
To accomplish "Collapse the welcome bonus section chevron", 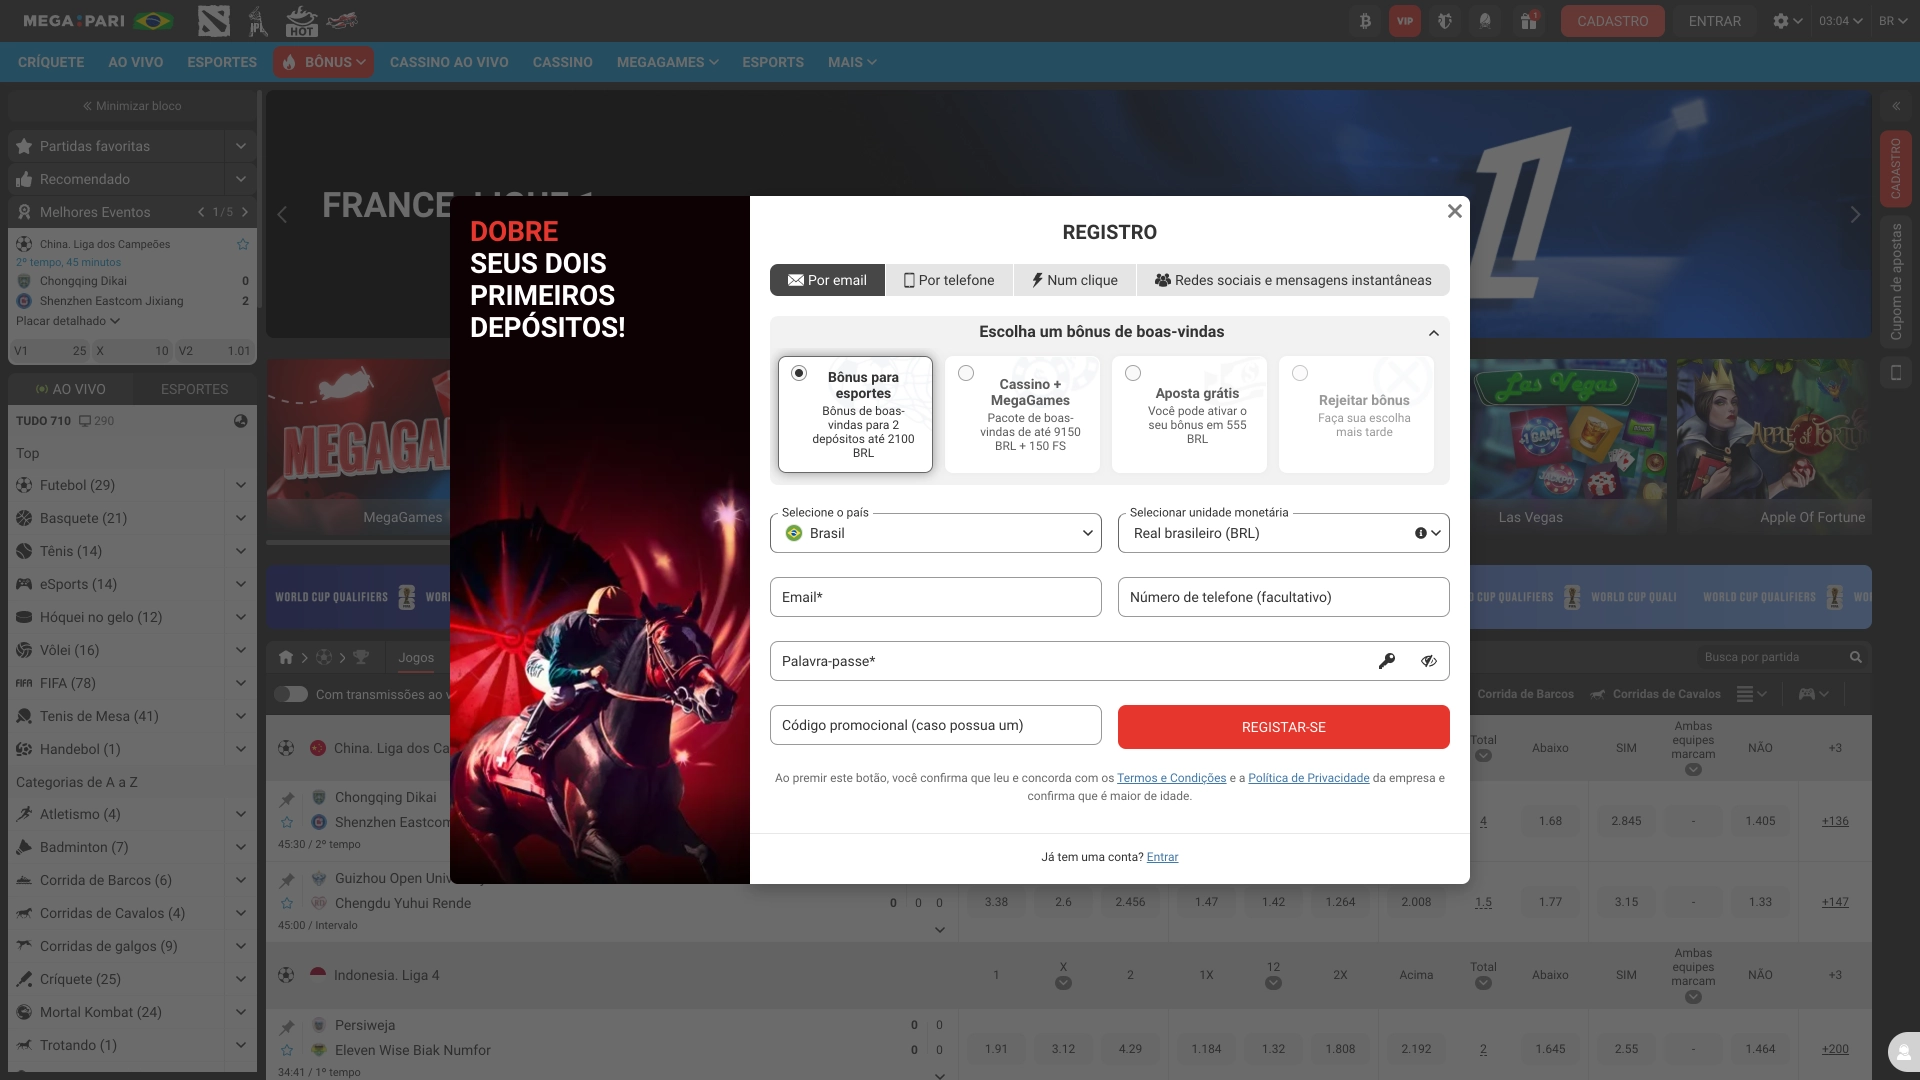I will [x=1434, y=332].
